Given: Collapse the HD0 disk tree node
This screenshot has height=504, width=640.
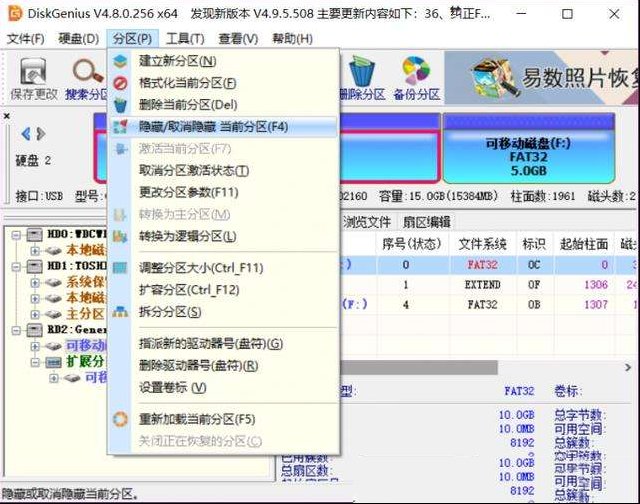Looking at the screenshot, I should [x=16, y=235].
